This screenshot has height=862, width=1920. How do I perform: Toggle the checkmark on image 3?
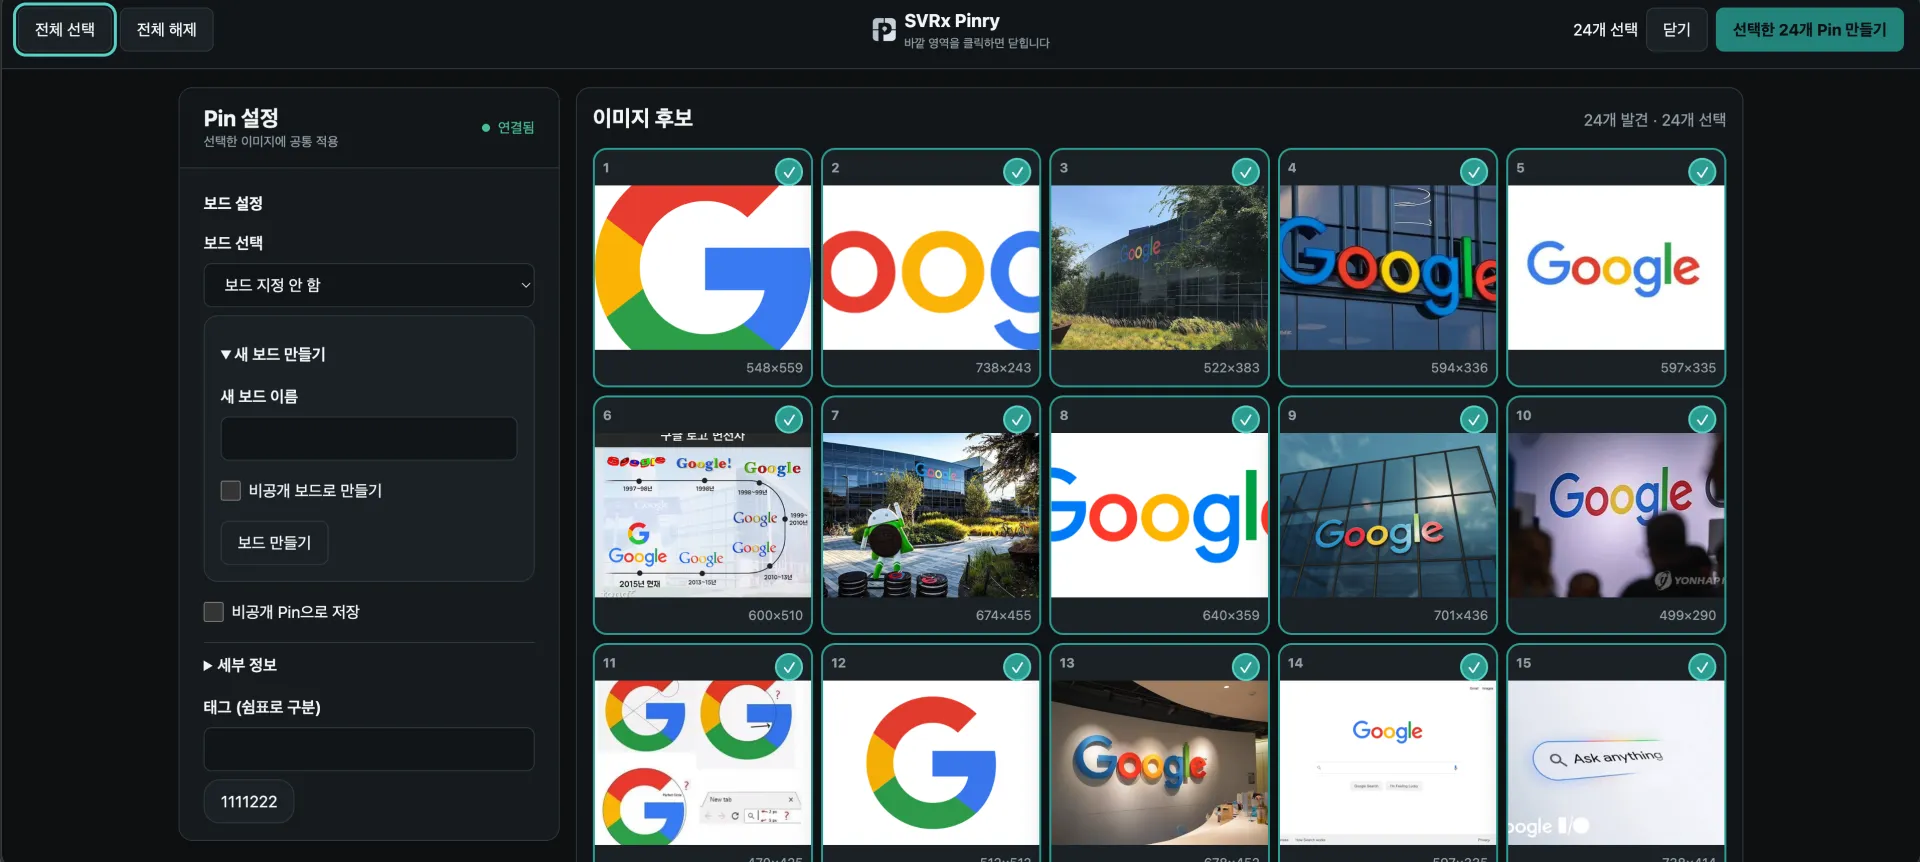click(x=1245, y=172)
